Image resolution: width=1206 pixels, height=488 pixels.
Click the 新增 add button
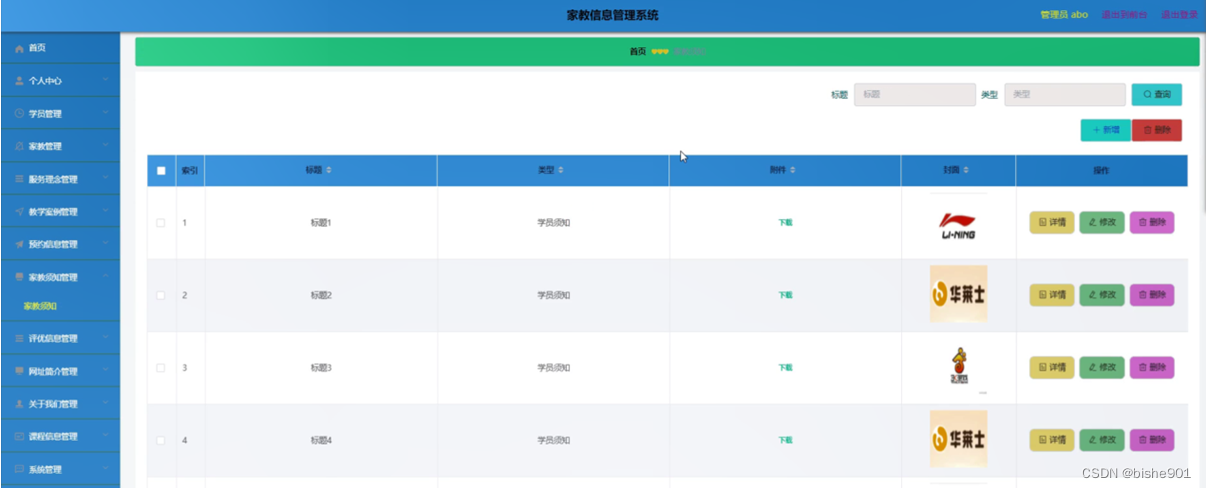coord(1105,130)
